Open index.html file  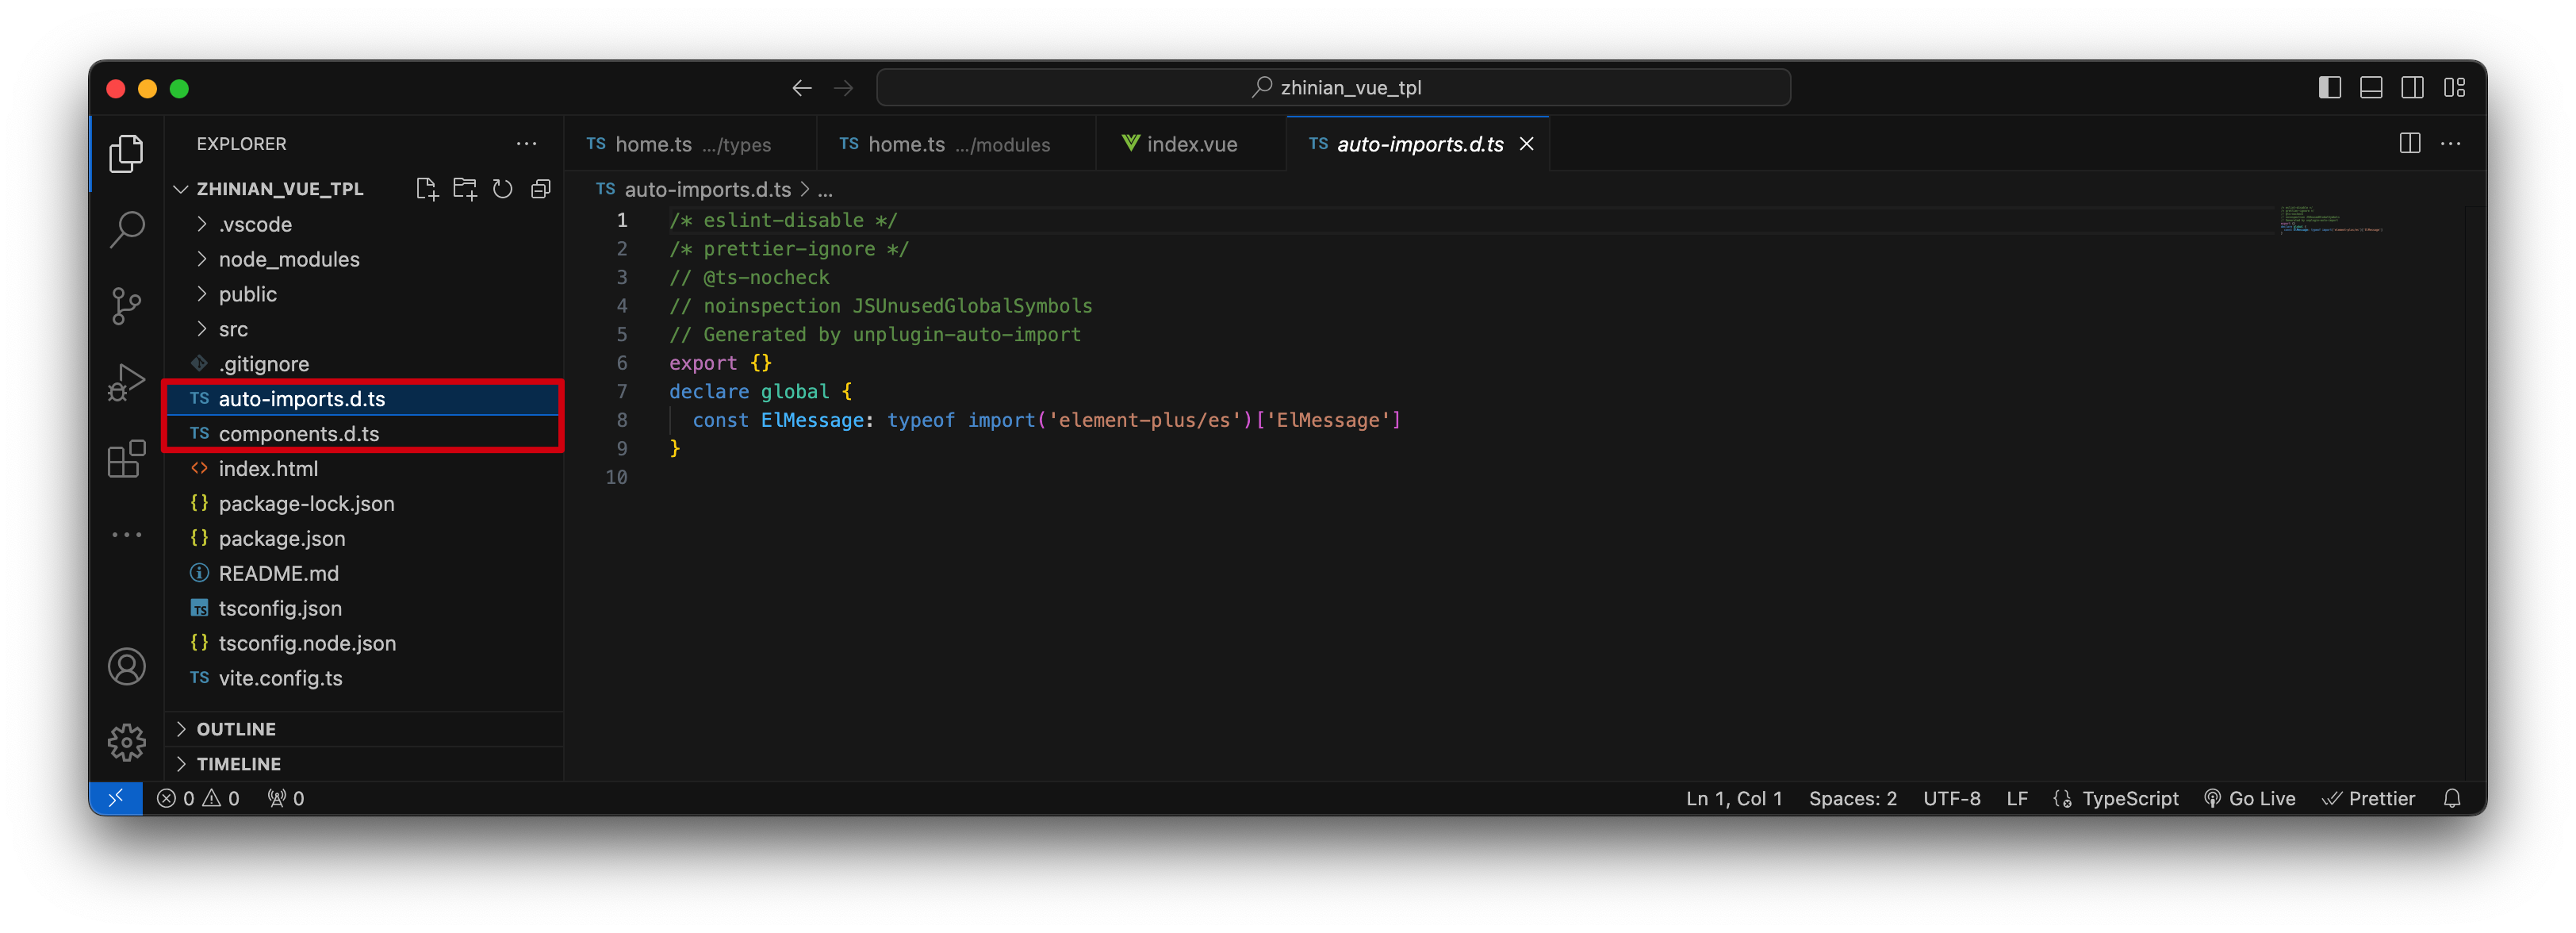pos(366,468)
